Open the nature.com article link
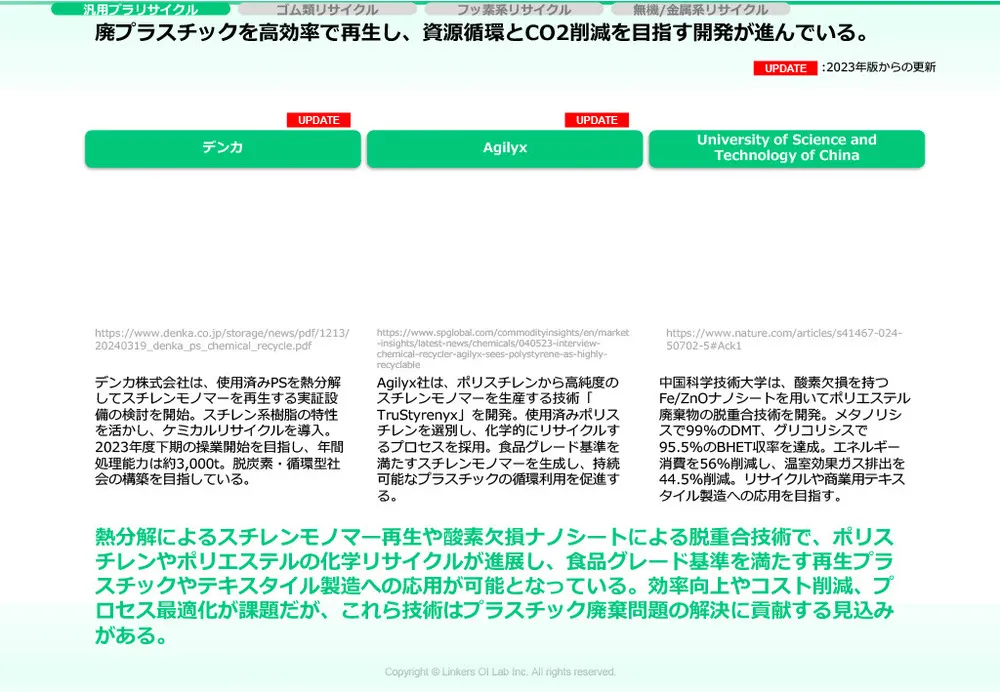Viewport: 1000px width, 692px height. point(783,339)
